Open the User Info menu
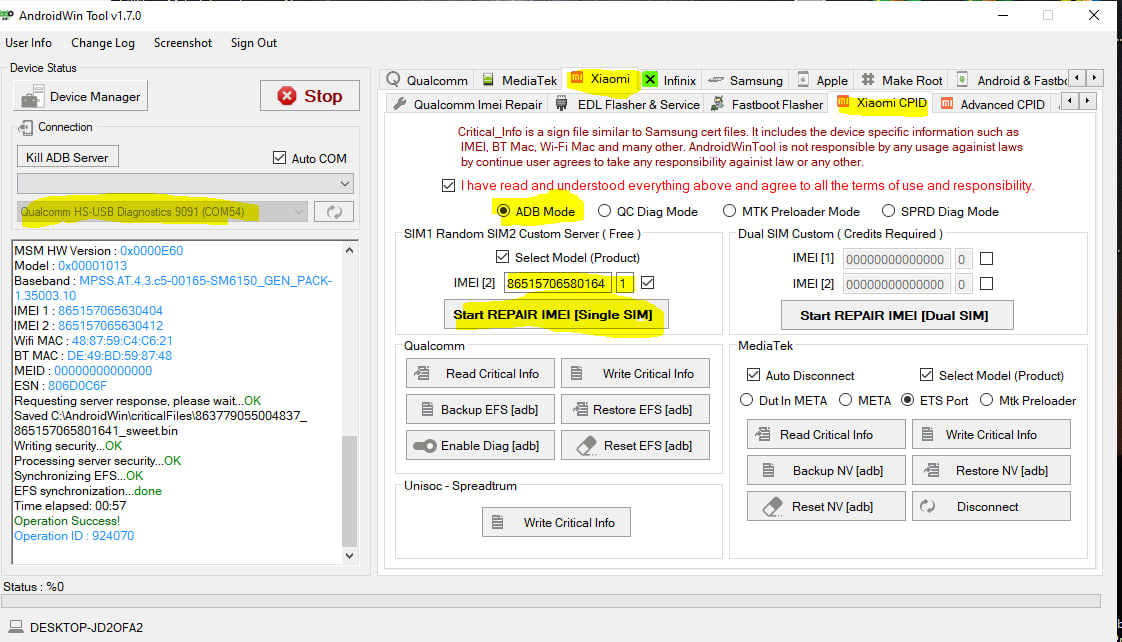The height and width of the screenshot is (642, 1122). coord(29,43)
